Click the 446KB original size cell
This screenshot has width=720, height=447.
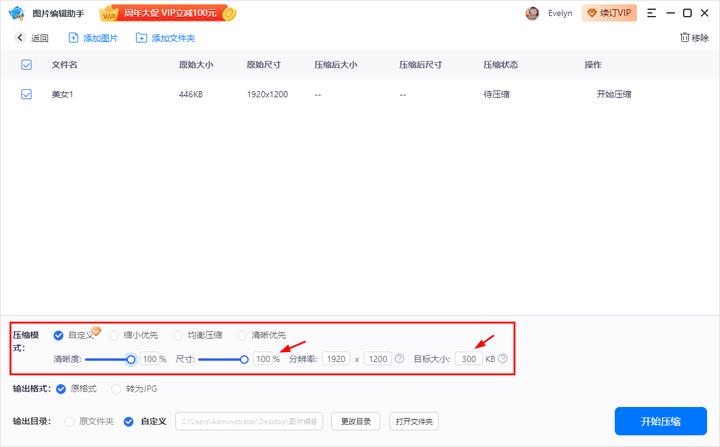[191, 94]
